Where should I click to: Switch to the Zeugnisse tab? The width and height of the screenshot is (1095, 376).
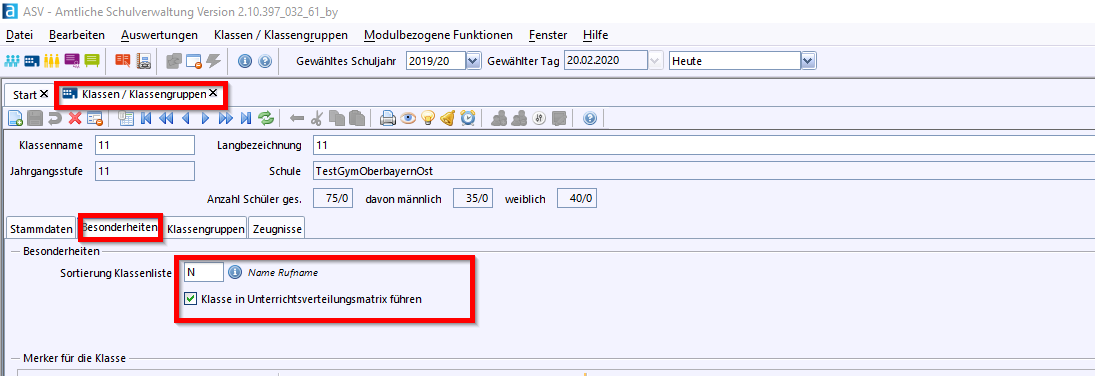276,229
